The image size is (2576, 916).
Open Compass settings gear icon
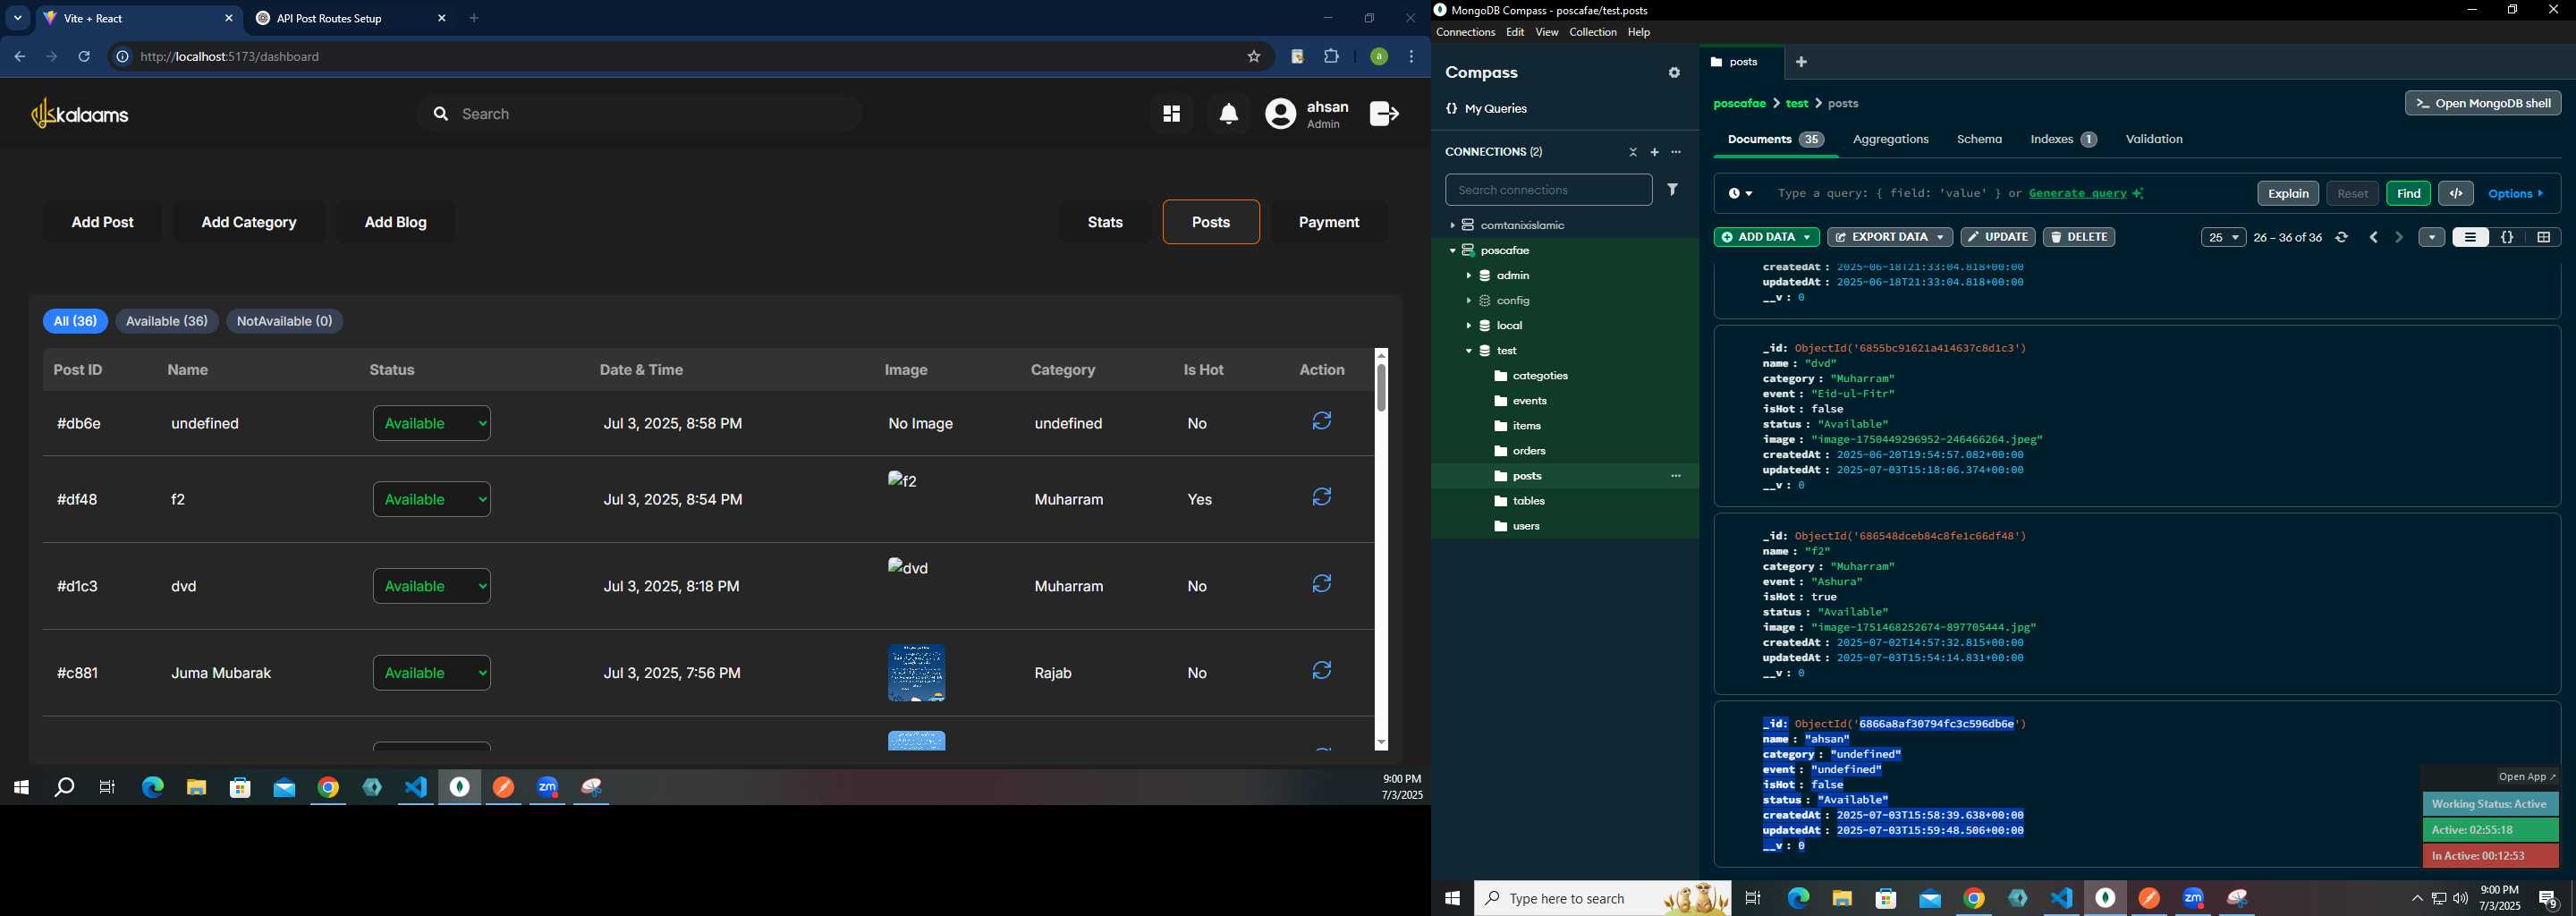(x=1674, y=73)
